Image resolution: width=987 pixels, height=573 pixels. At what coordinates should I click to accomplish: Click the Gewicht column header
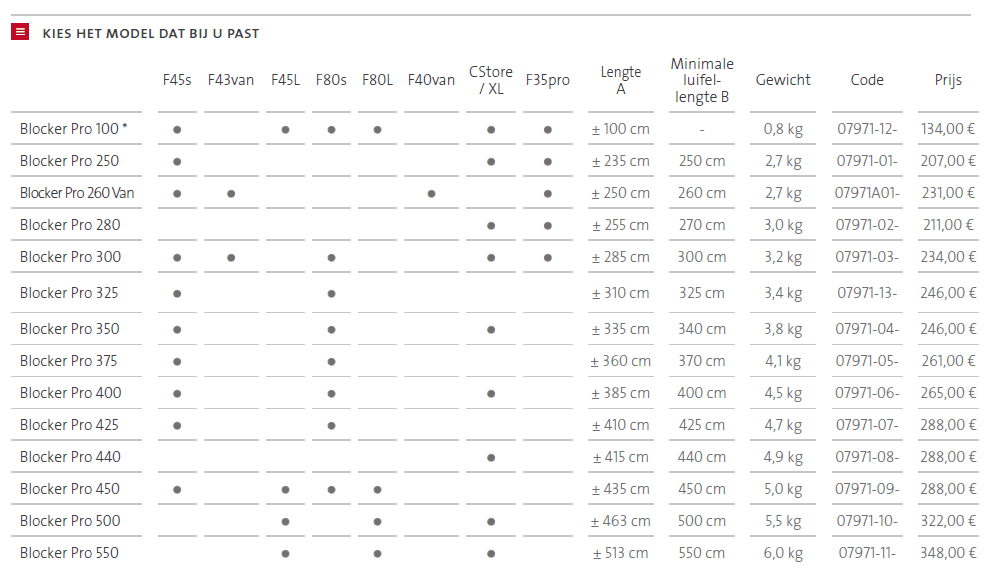point(783,80)
